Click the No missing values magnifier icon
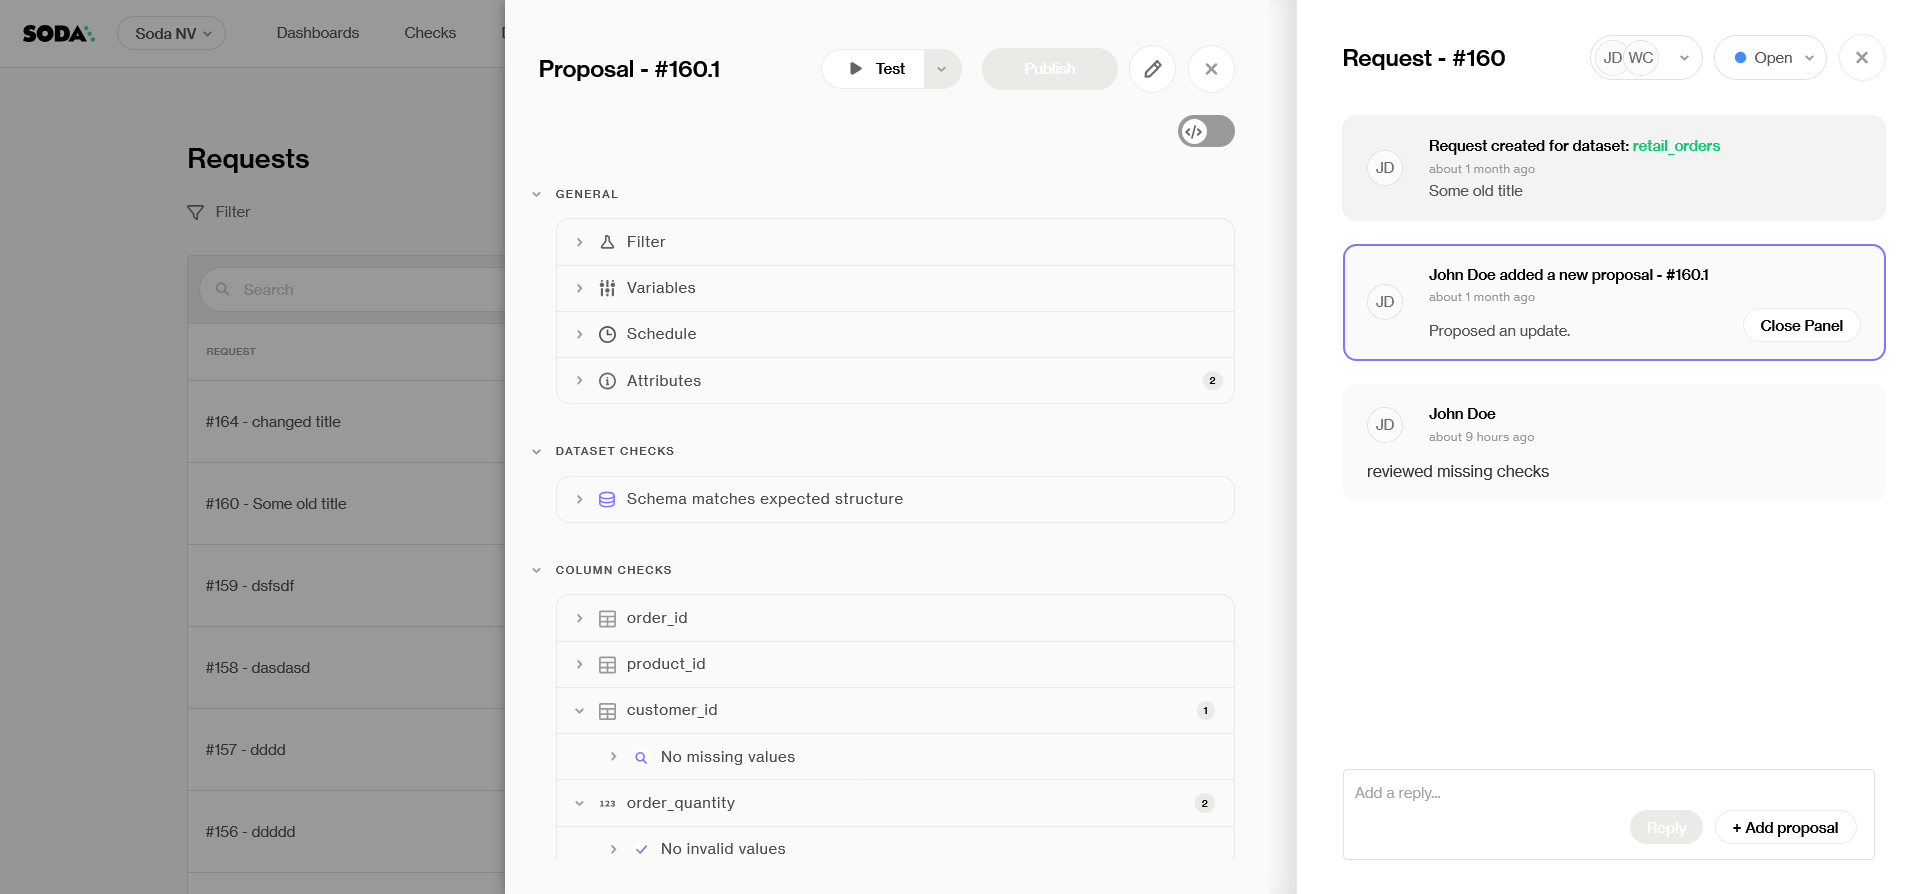This screenshot has height=894, width=1920. click(x=641, y=758)
